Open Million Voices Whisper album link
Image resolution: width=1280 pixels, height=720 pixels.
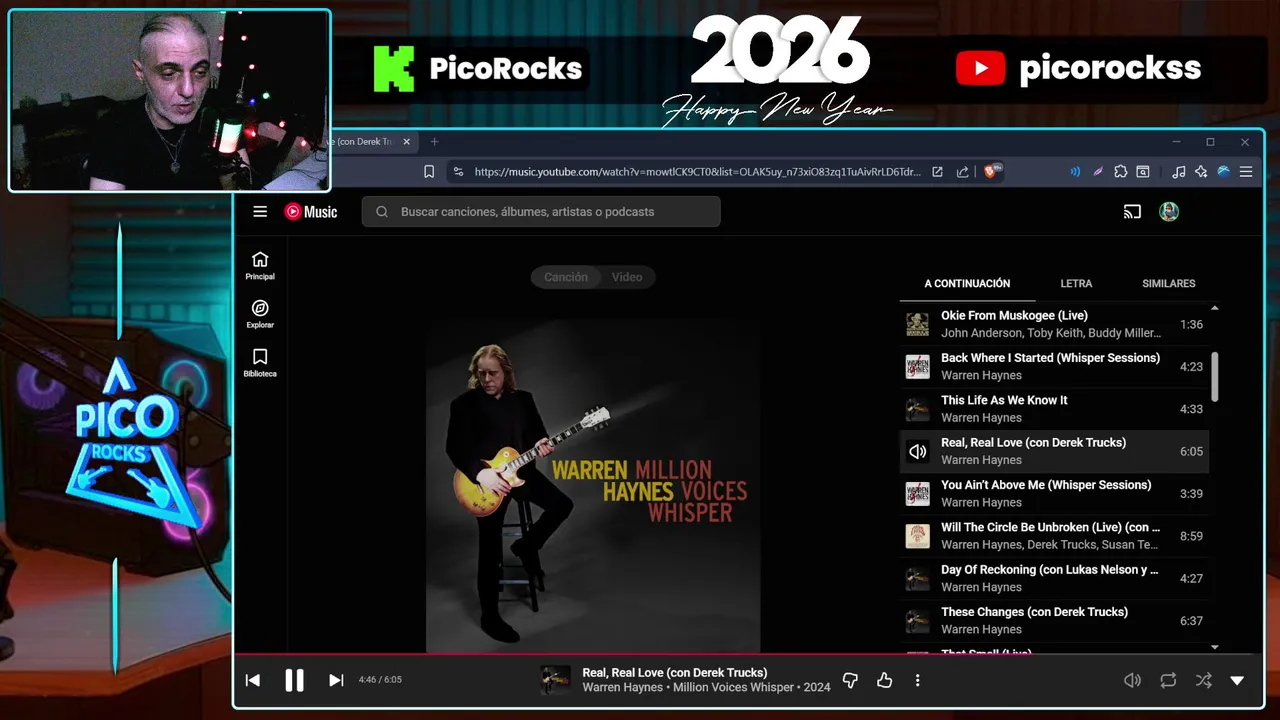click(733, 688)
